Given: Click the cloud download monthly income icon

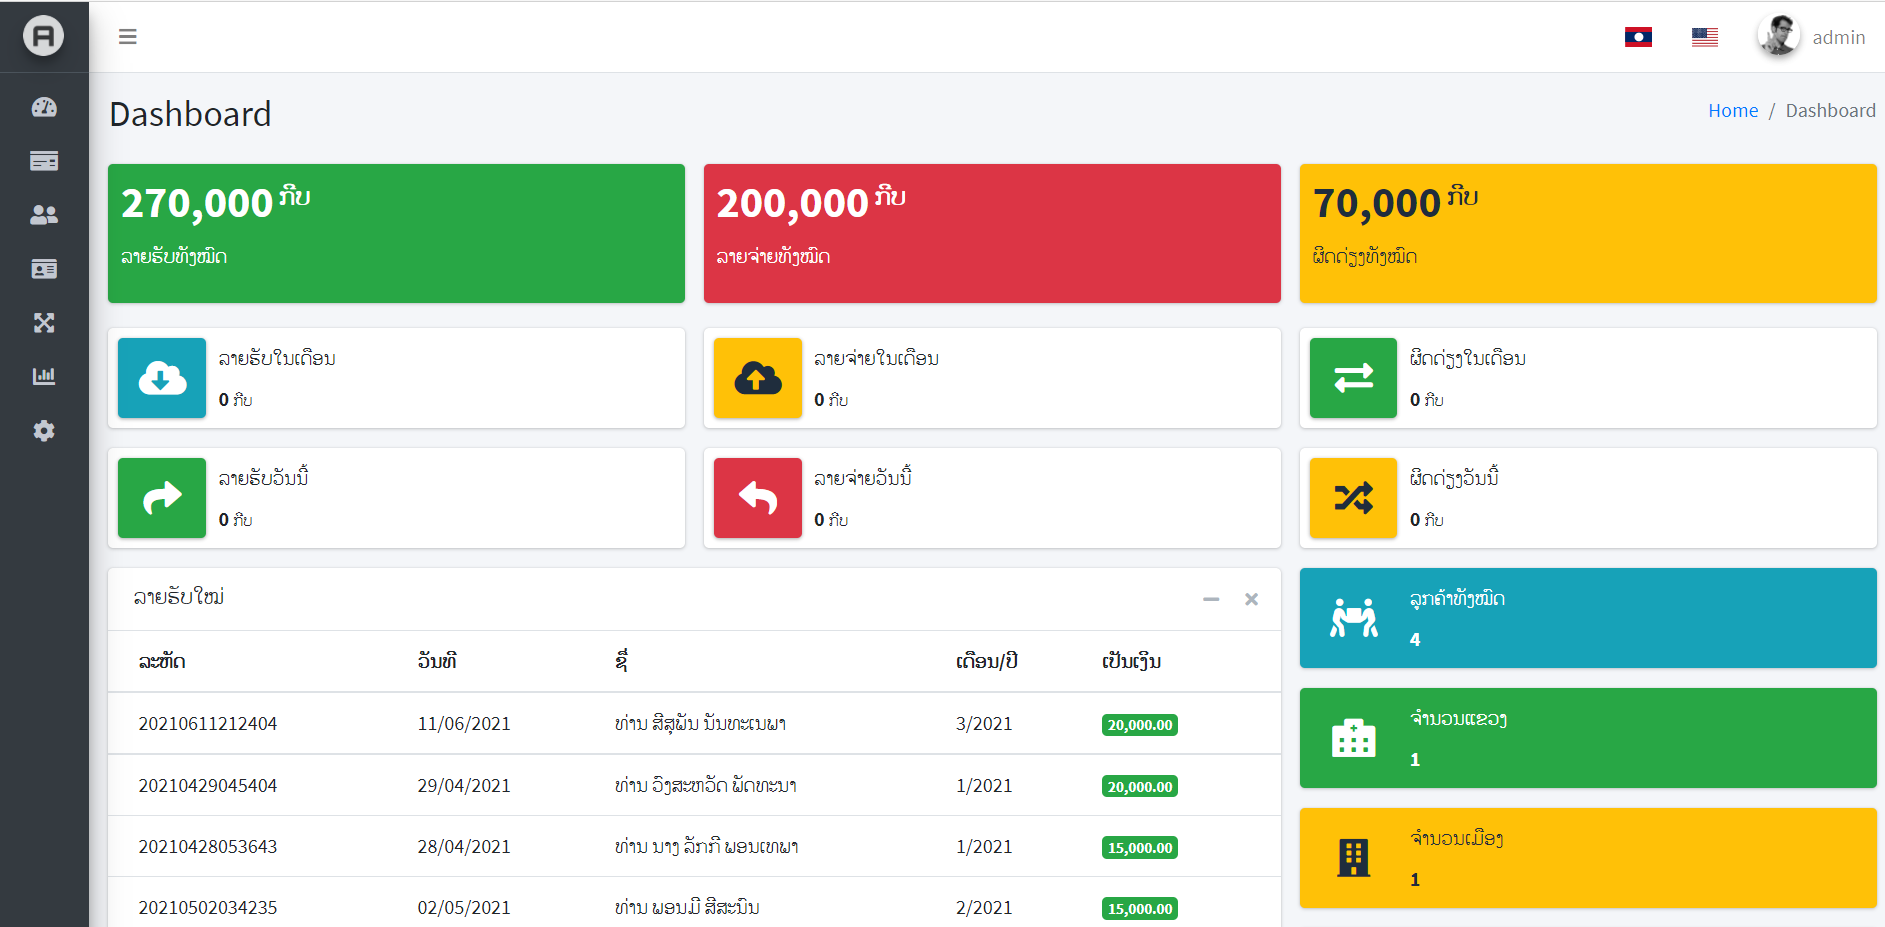Looking at the screenshot, I should coord(162,378).
